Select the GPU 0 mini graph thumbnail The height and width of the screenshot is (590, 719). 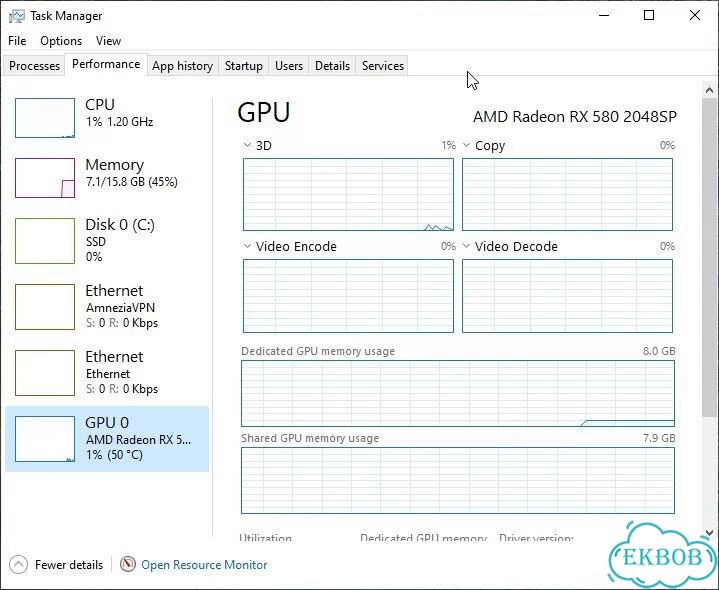coord(45,439)
